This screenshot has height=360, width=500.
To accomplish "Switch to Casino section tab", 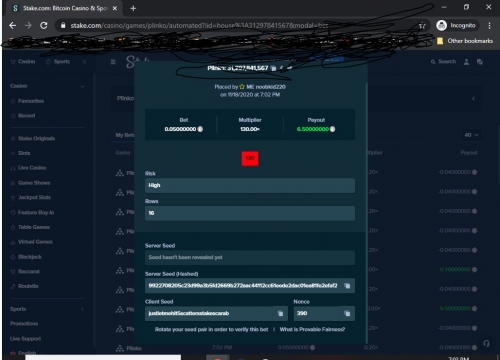I will (23, 62).
